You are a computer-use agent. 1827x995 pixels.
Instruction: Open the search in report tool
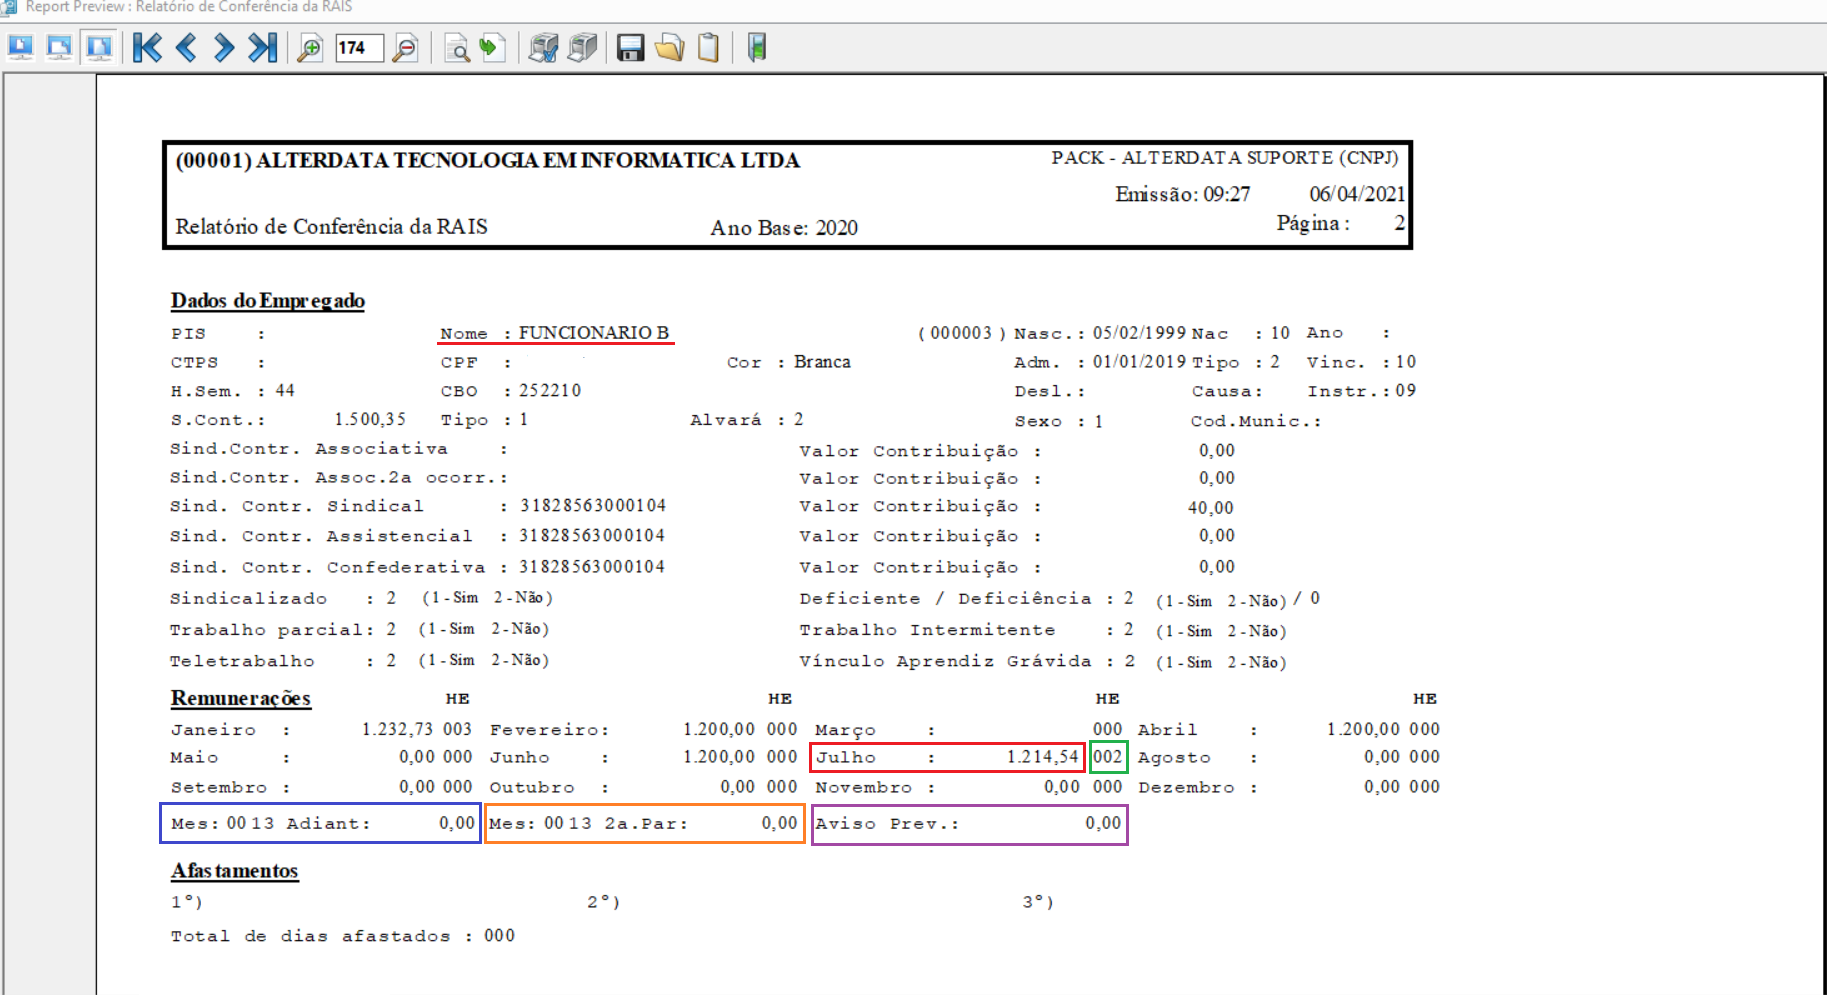coord(457,48)
